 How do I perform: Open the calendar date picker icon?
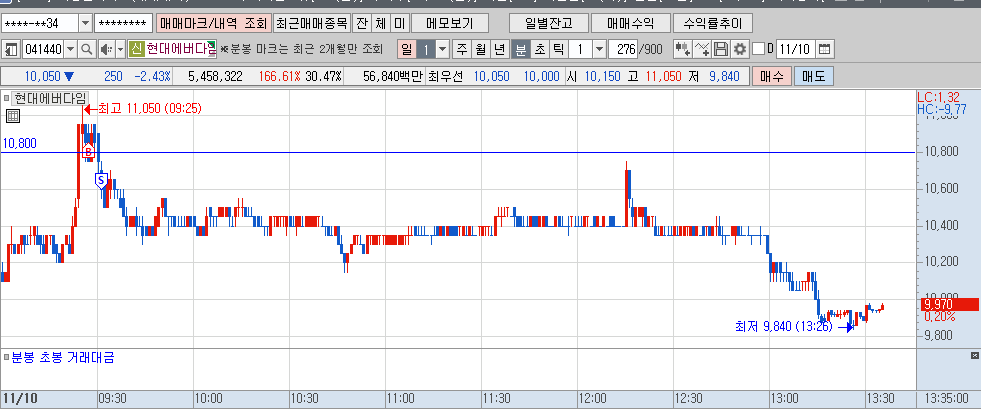825,49
